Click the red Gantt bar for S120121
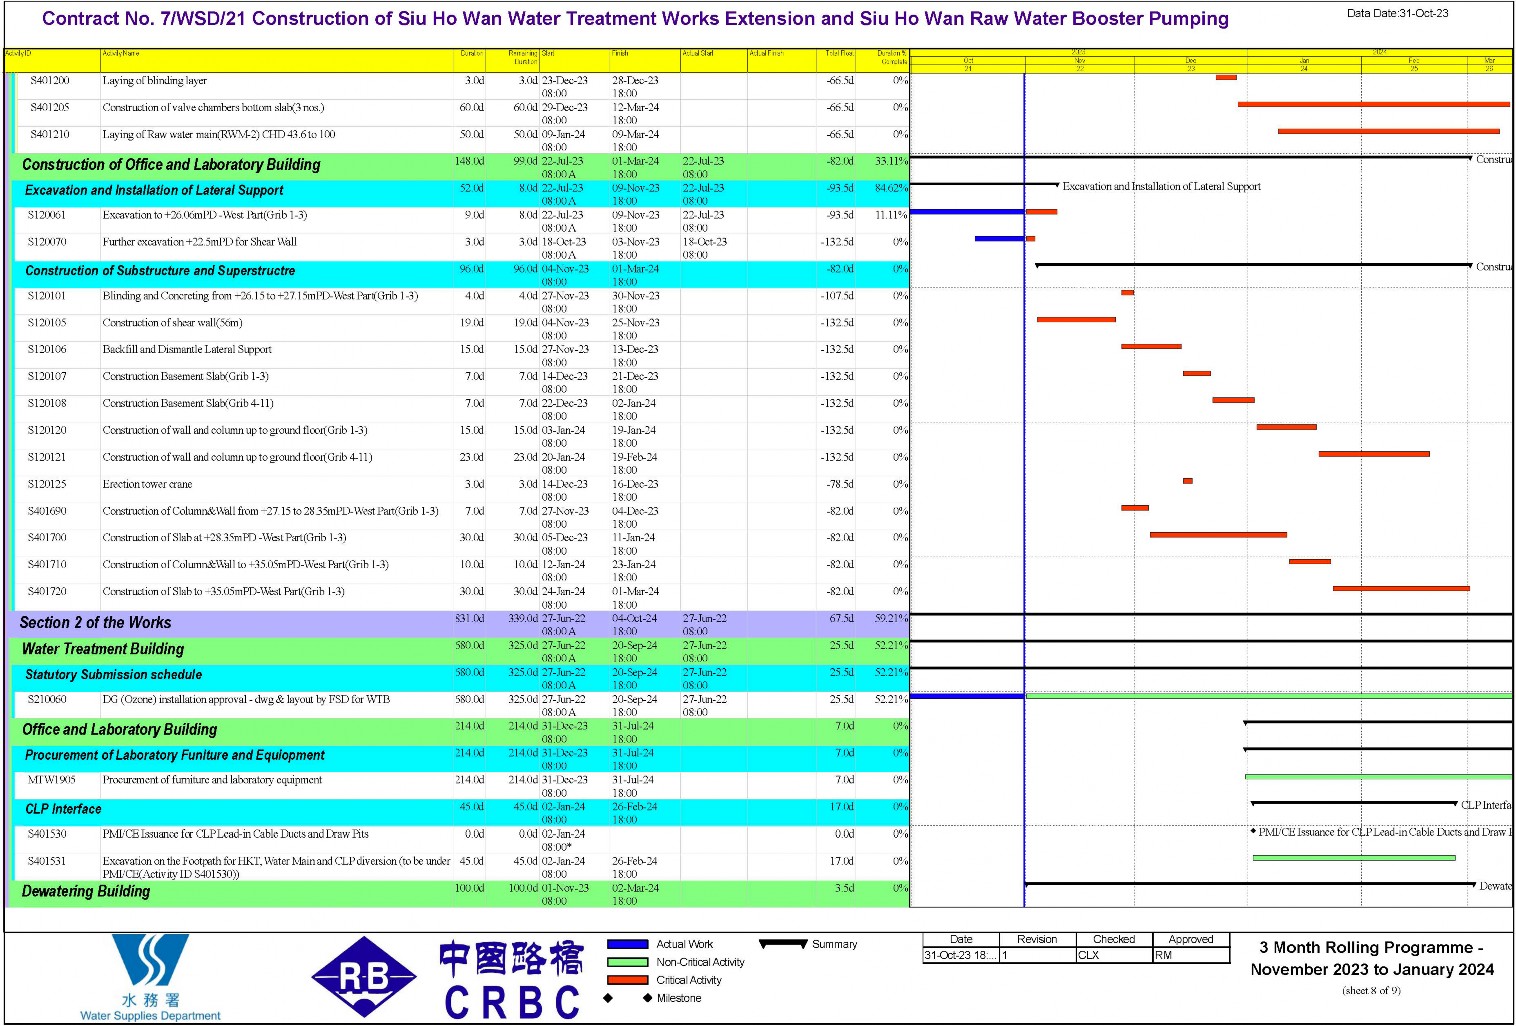The height and width of the screenshot is (1026, 1516). pyautogui.click(x=1374, y=454)
